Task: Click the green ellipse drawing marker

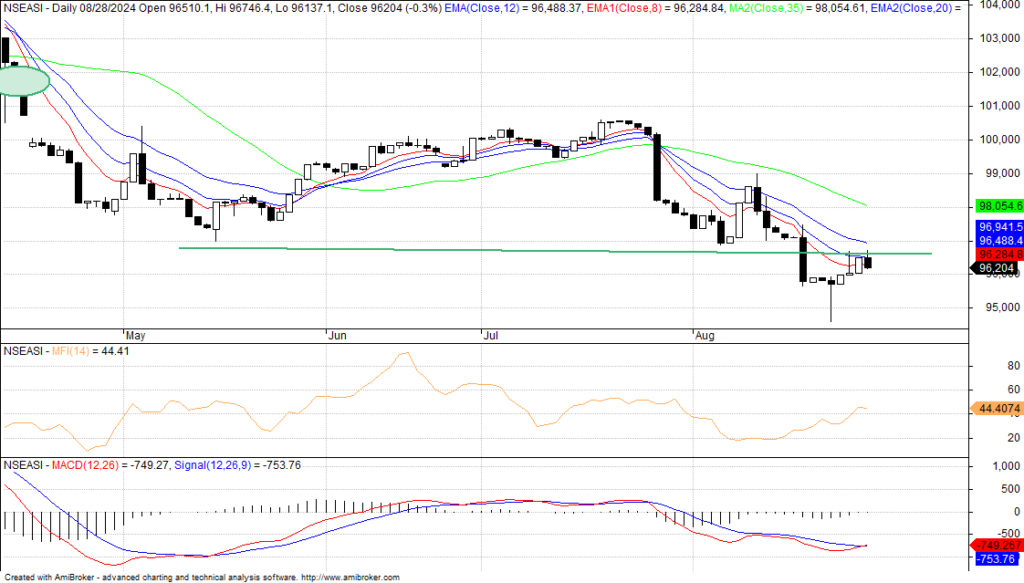Action: [22, 80]
